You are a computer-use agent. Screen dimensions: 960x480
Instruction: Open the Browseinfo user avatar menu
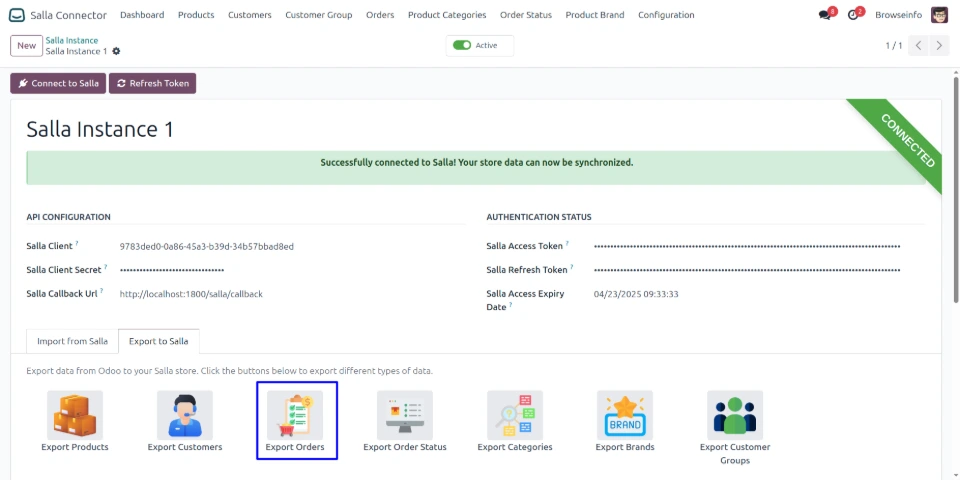(939, 15)
